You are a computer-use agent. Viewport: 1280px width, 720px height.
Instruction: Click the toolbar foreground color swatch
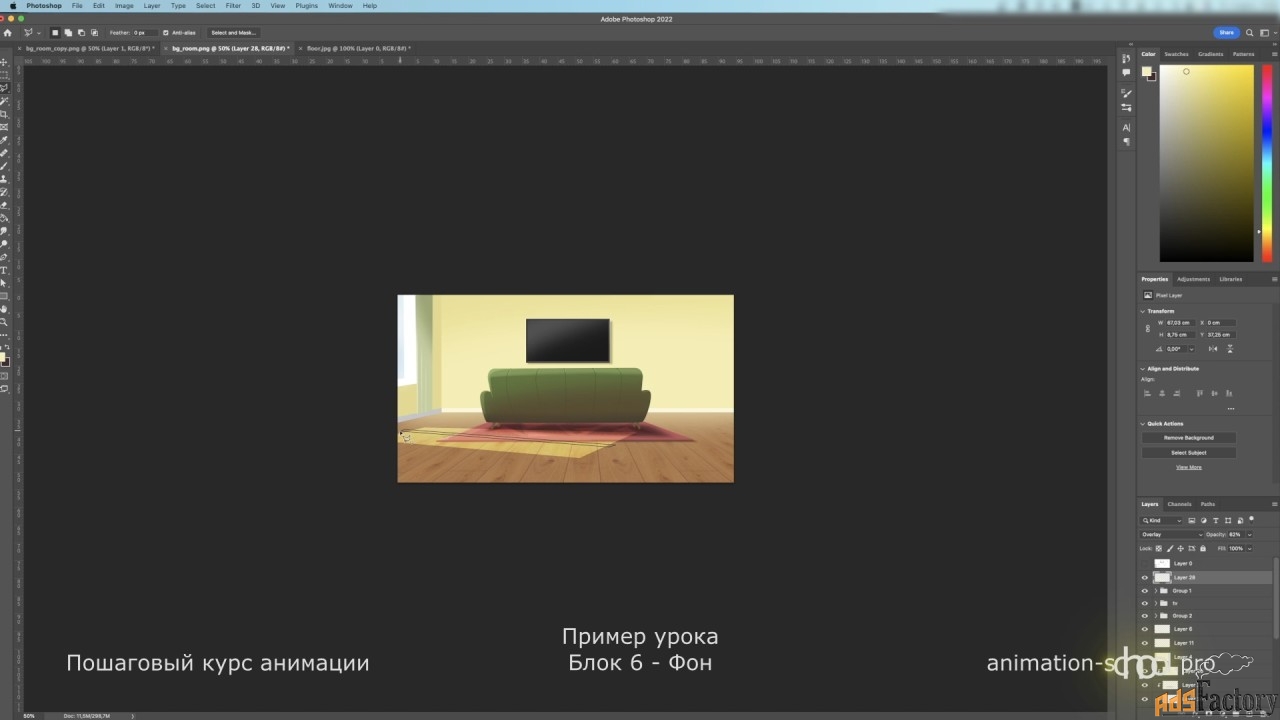[x=2, y=357]
